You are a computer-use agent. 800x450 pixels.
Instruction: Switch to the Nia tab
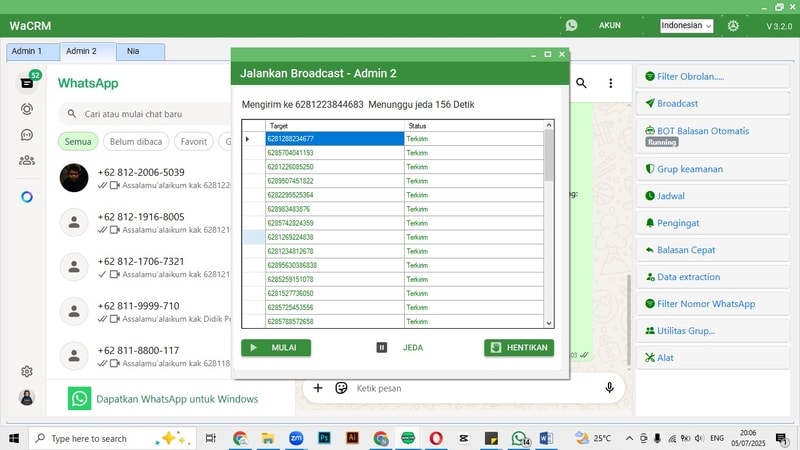tap(140, 52)
